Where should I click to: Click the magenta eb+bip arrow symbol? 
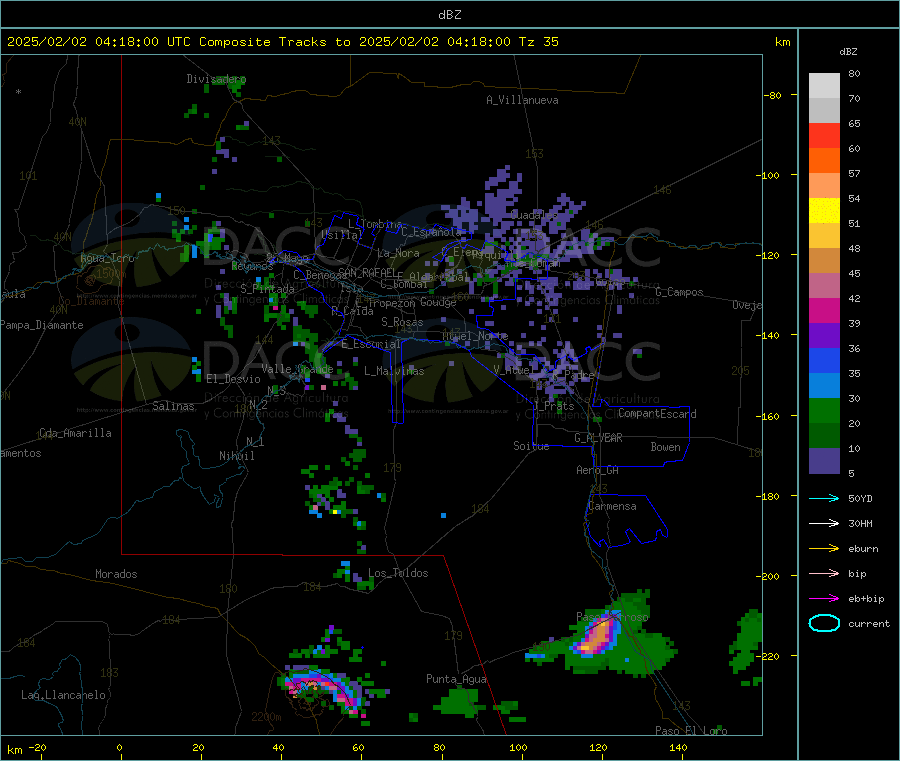(824, 599)
